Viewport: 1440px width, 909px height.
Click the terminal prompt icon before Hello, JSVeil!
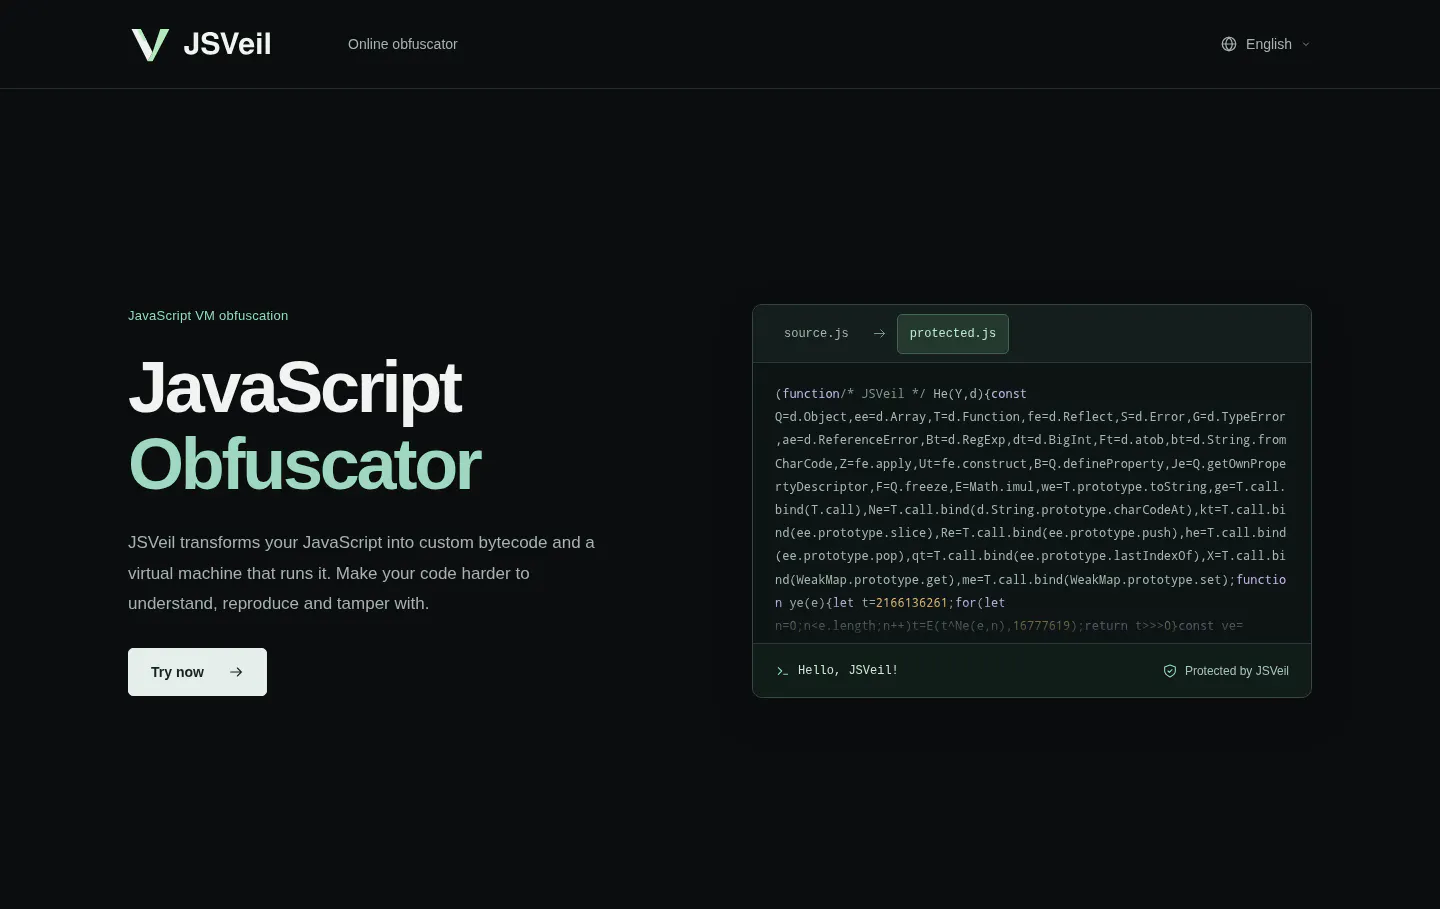pyautogui.click(x=782, y=671)
